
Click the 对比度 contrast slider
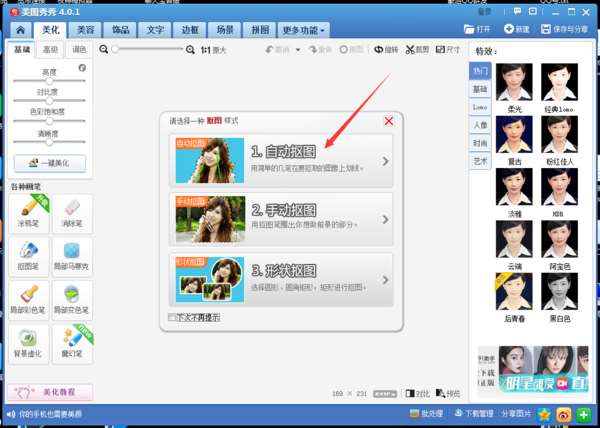pos(49,101)
